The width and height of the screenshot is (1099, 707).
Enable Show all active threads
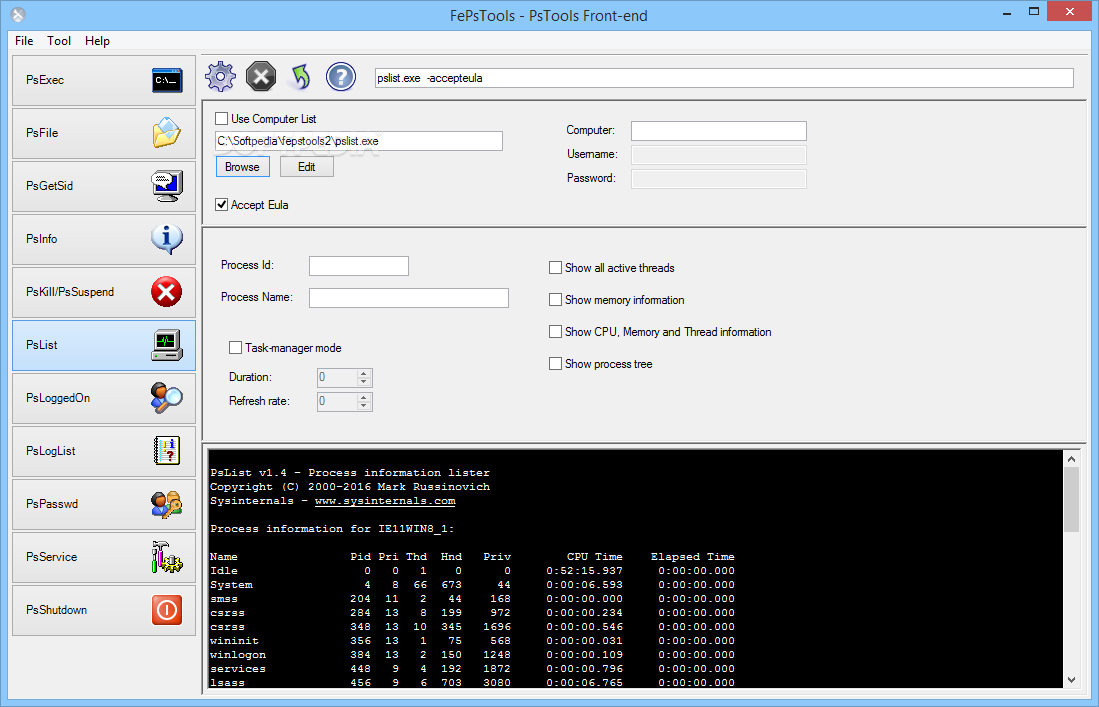[x=555, y=268]
